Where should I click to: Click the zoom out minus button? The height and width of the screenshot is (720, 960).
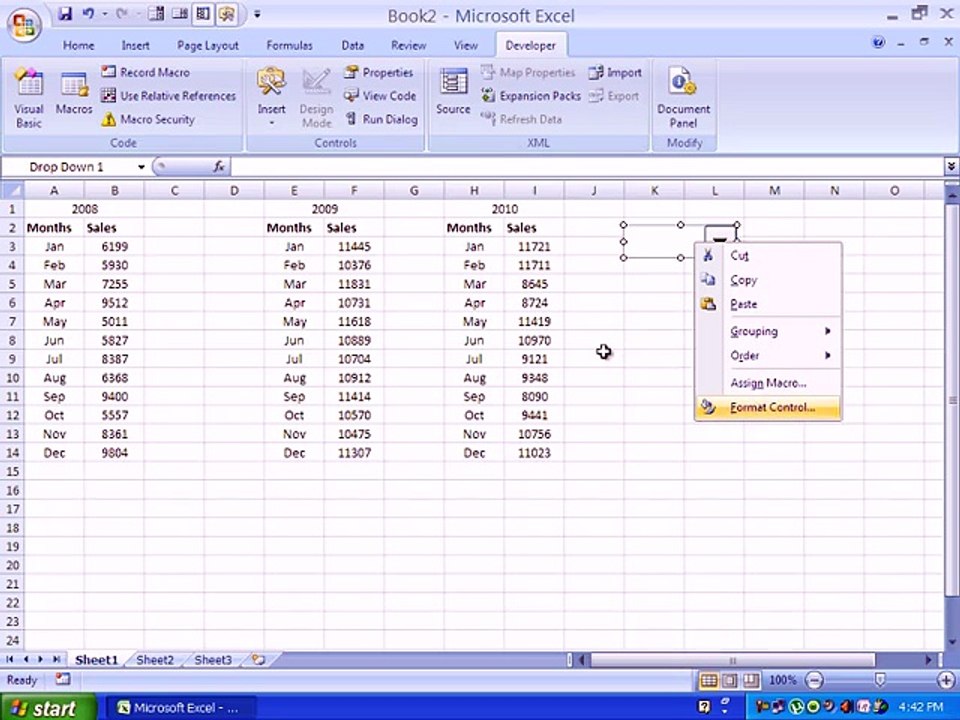tap(814, 680)
